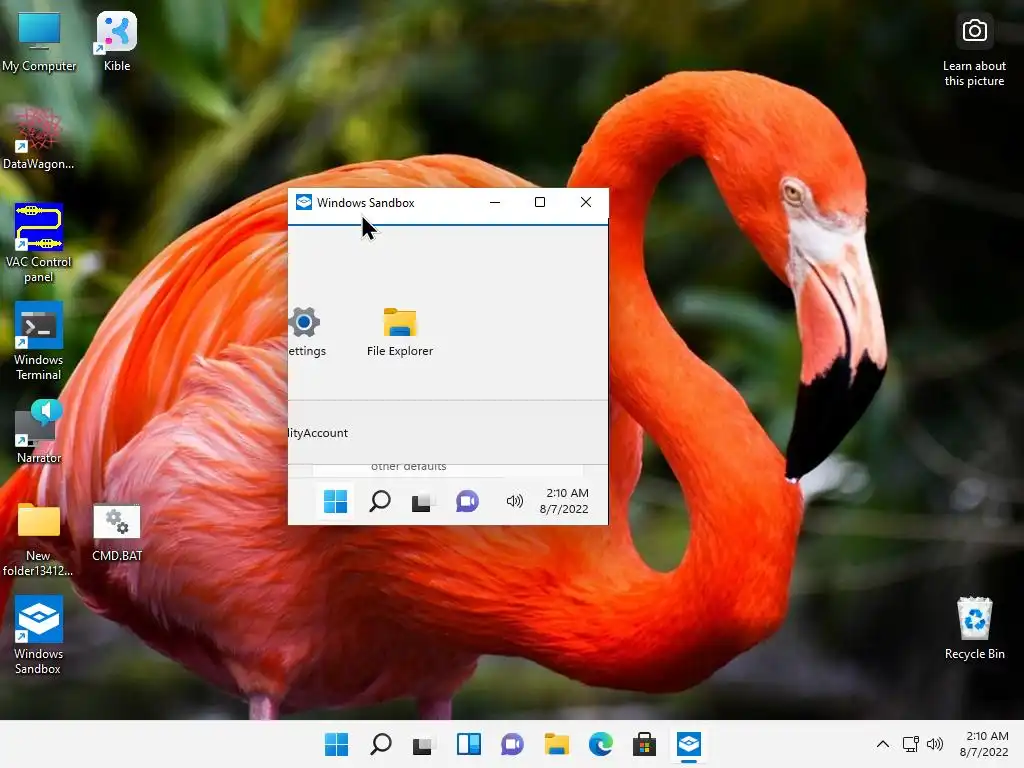Close the Windows Sandbox window
1024x768 pixels.
pyautogui.click(x=586, y=202)
